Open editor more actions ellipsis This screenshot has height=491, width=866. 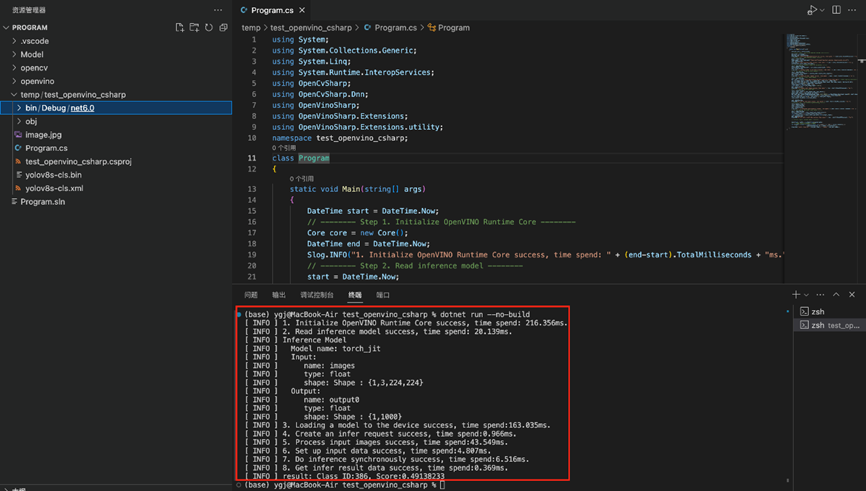pos(852,10)
